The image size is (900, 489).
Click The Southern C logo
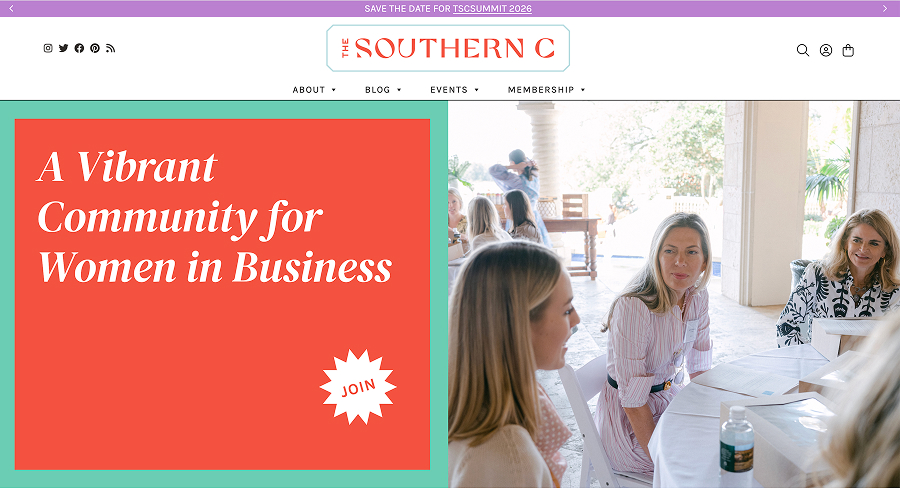pyautogui.click(x=448, y=48)
